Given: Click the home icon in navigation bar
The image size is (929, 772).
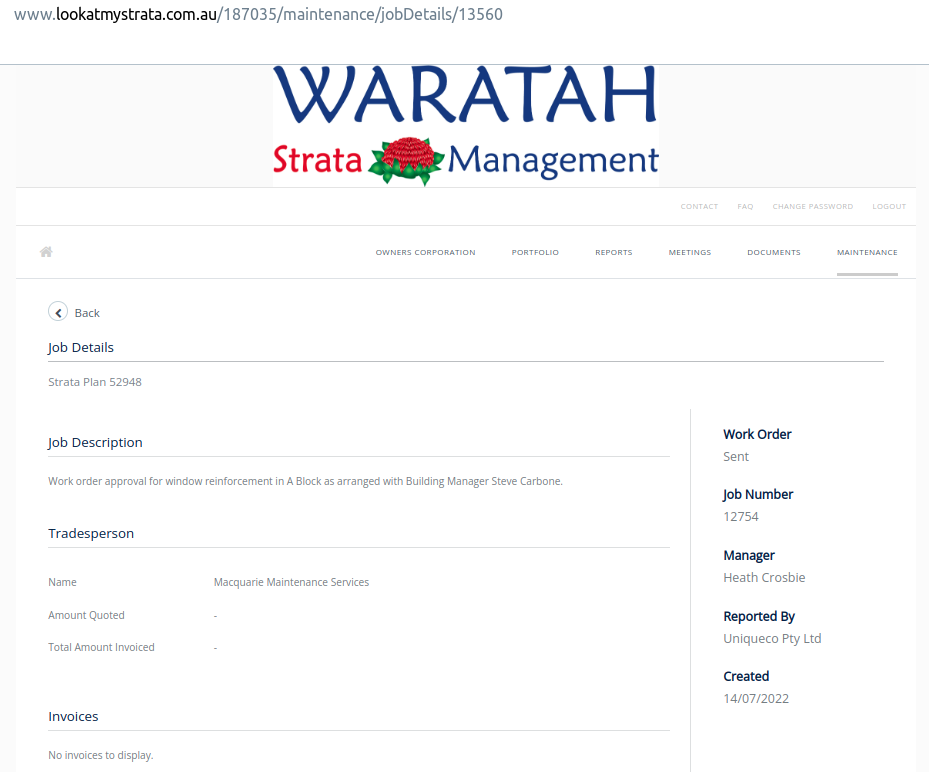Looking at the screenshot, I should tap(46, 252).
